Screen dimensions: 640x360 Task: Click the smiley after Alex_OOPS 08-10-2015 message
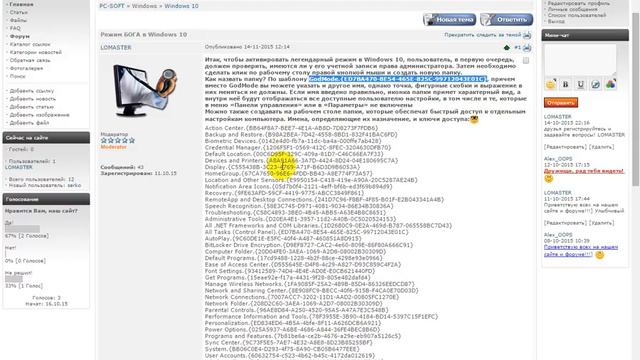599,255
